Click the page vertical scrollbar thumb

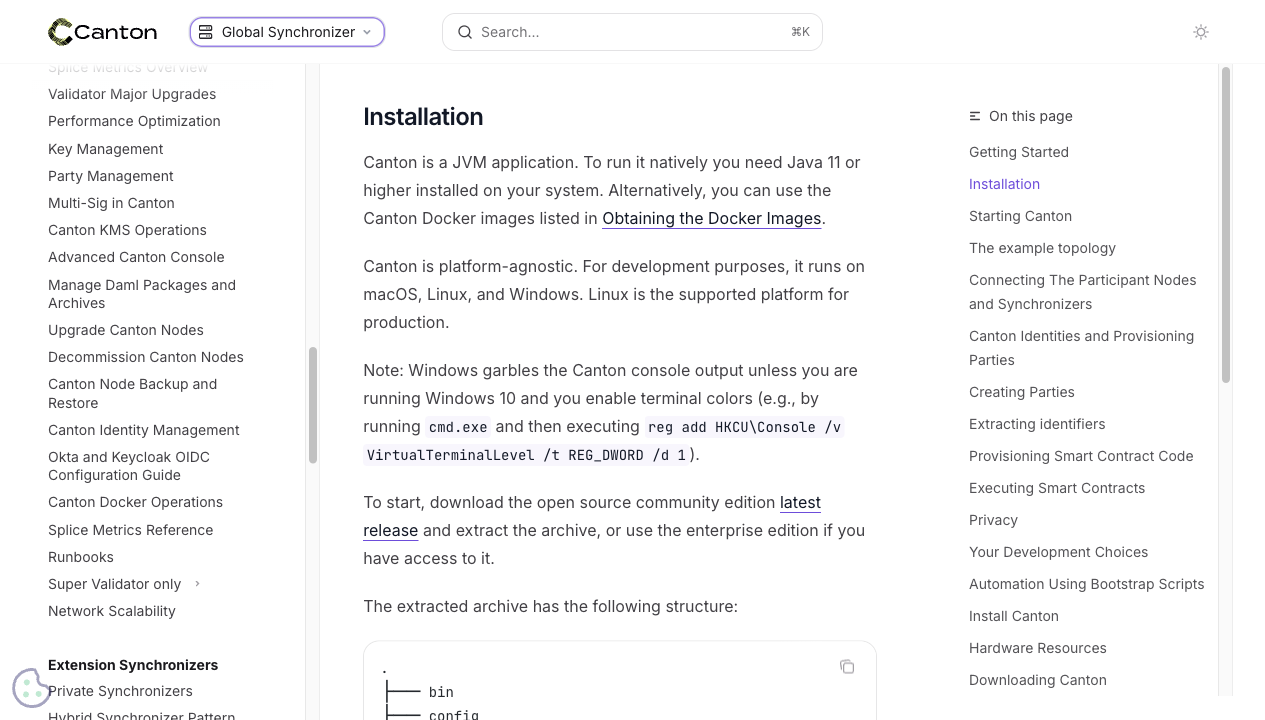(1226, 225)
